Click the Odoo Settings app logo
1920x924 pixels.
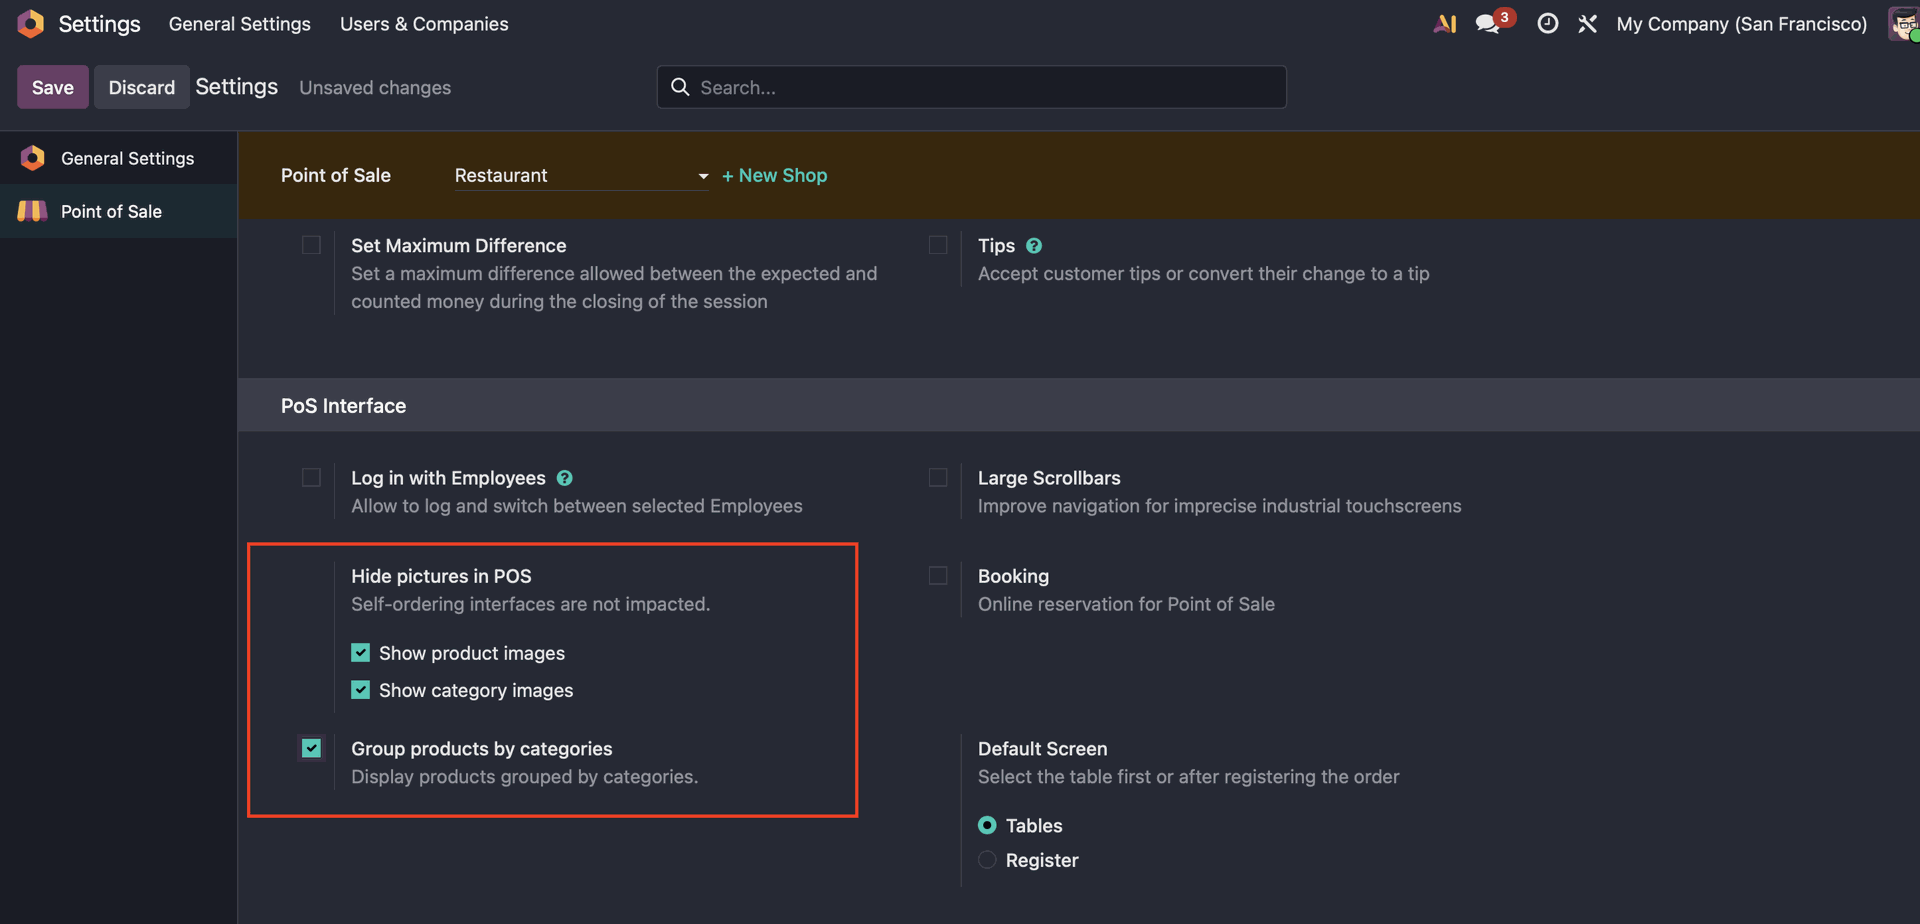31,24
